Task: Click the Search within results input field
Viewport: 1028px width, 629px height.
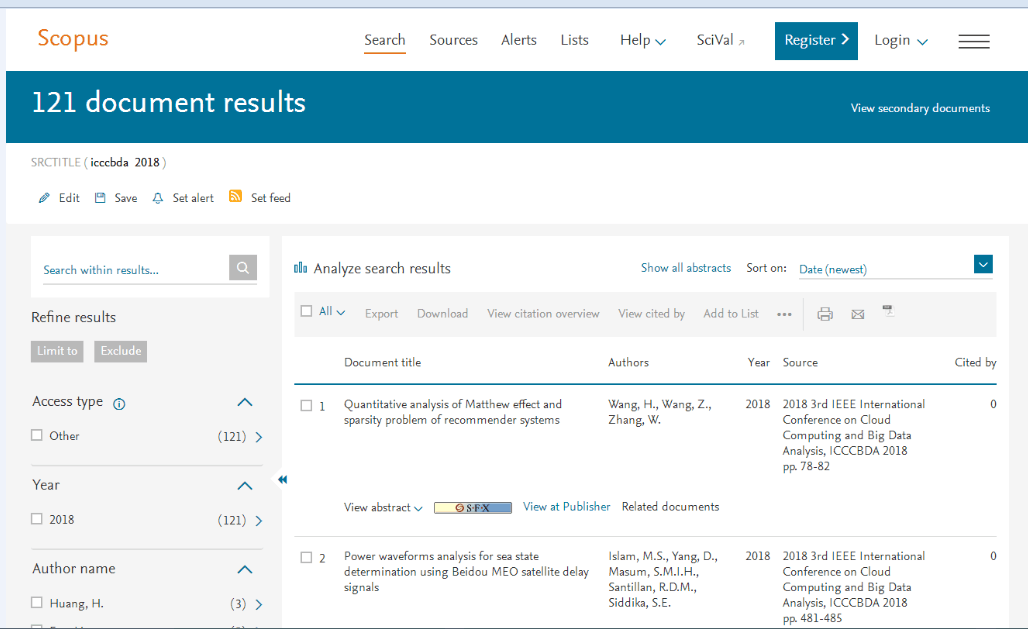Action: (x=135, y=270)
